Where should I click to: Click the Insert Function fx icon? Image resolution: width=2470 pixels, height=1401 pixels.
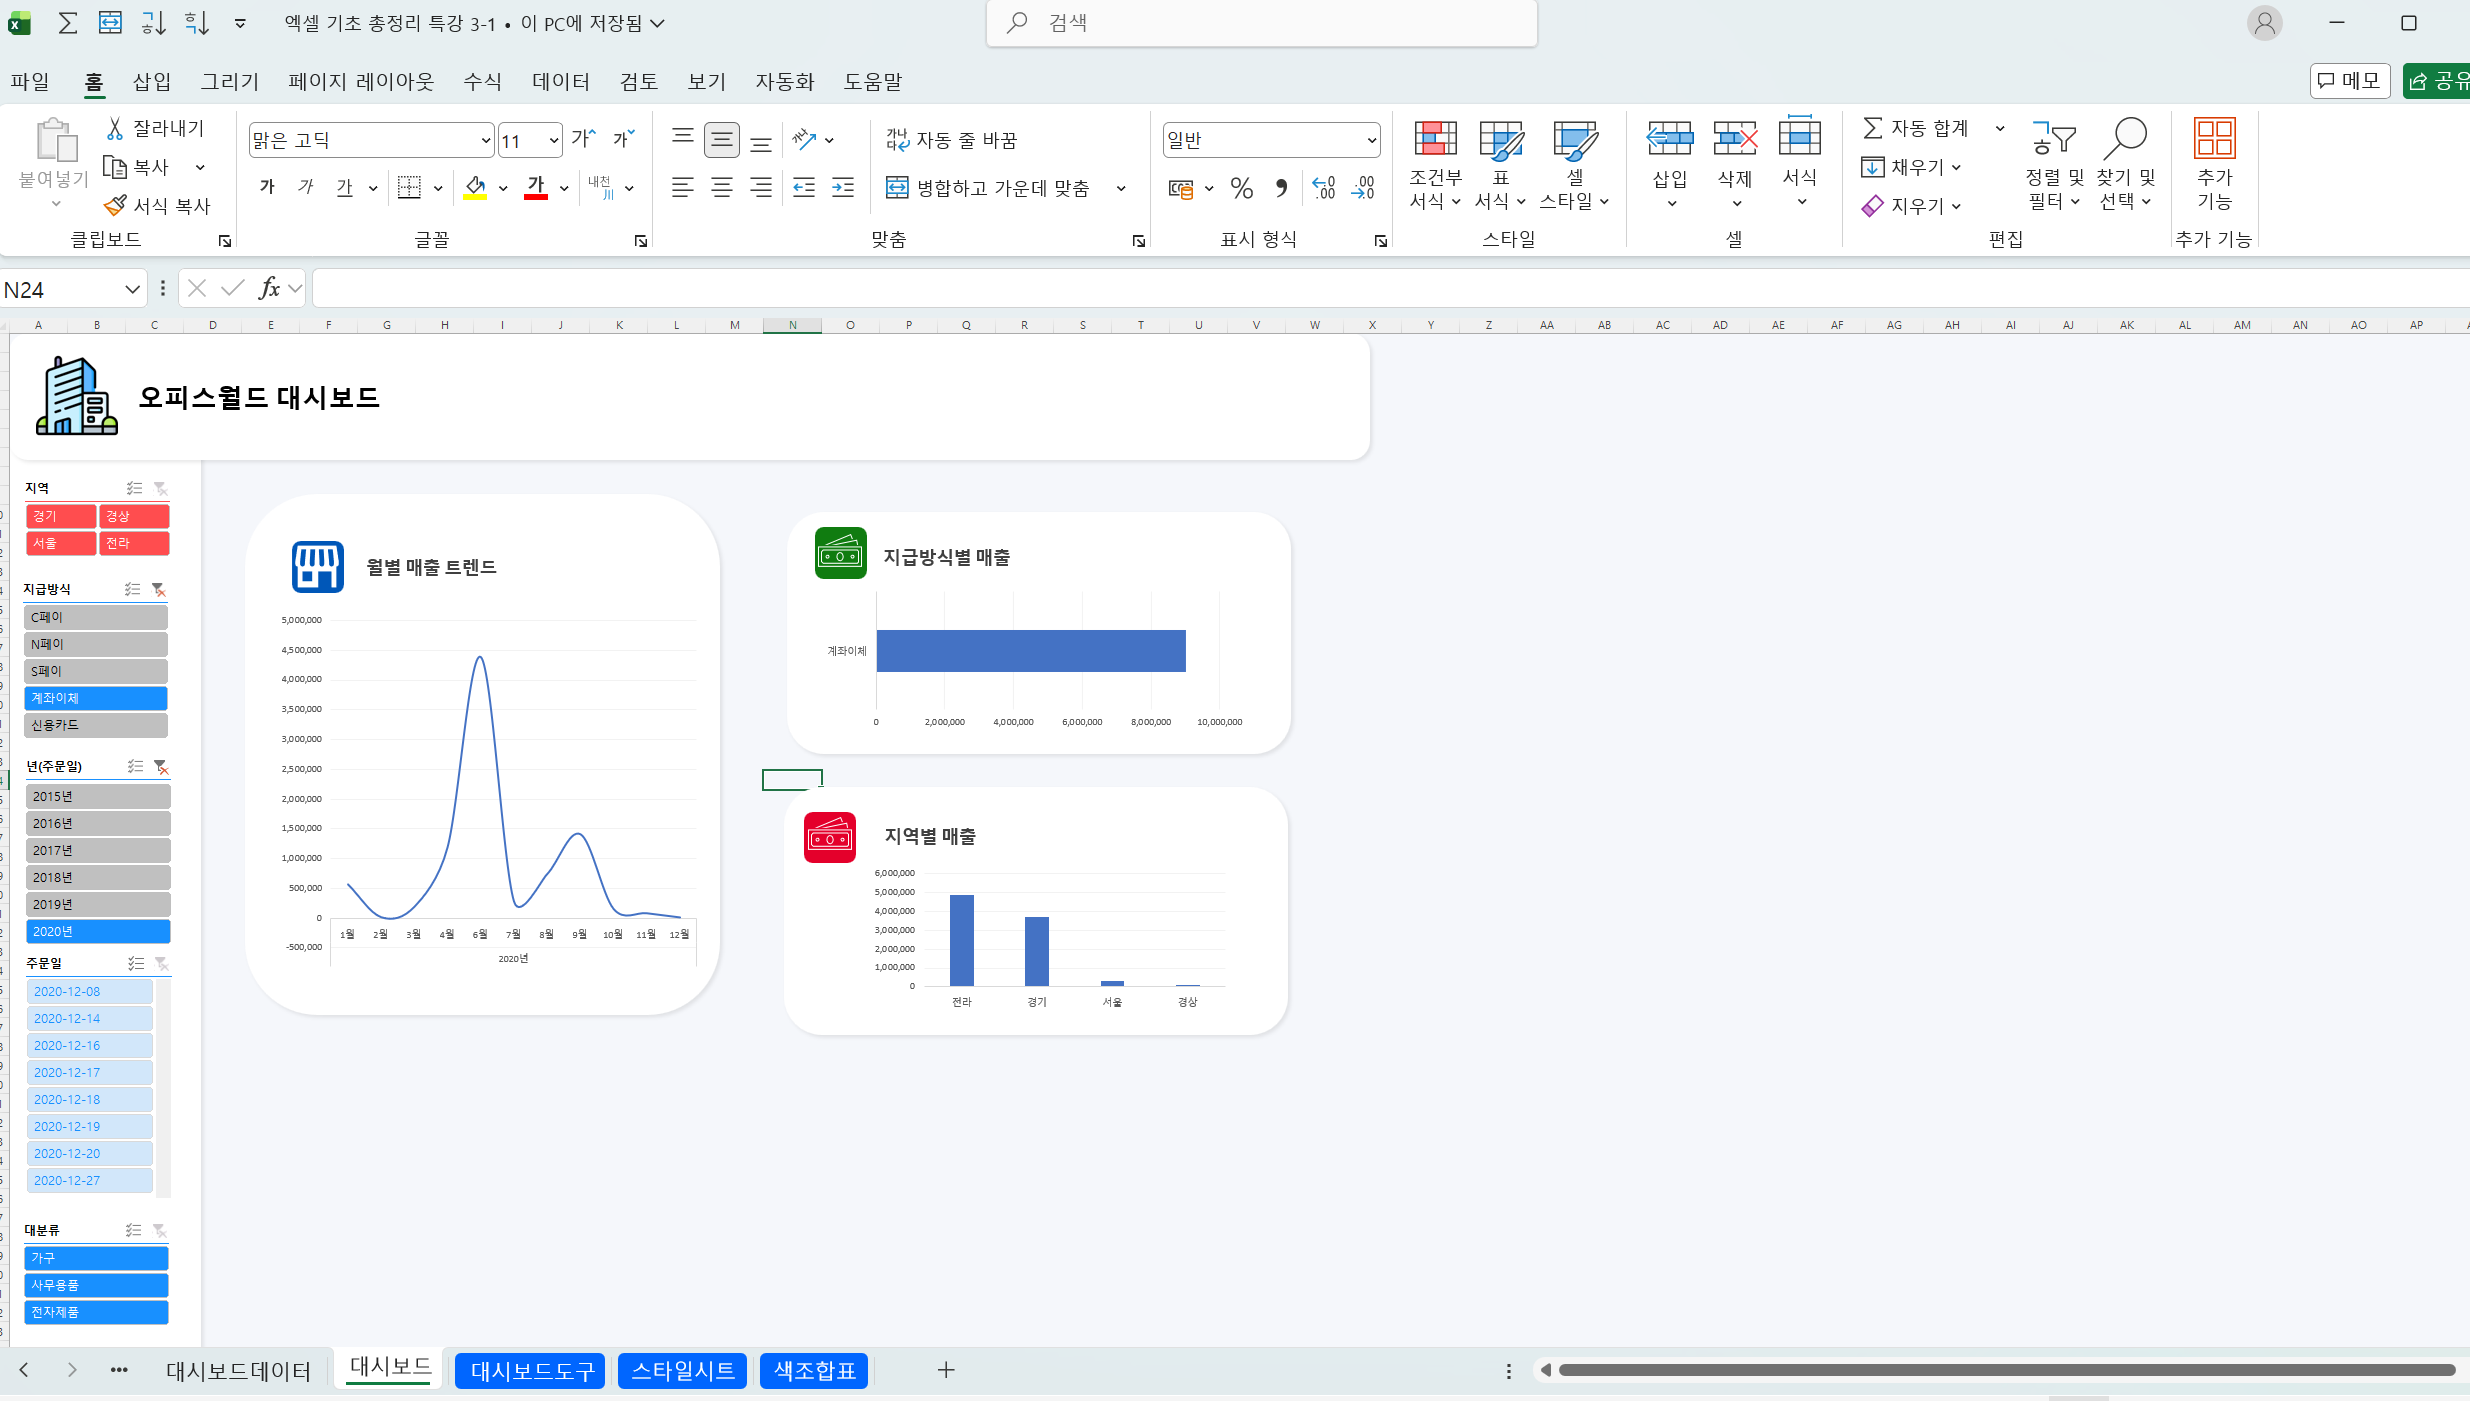pos(269,289)
